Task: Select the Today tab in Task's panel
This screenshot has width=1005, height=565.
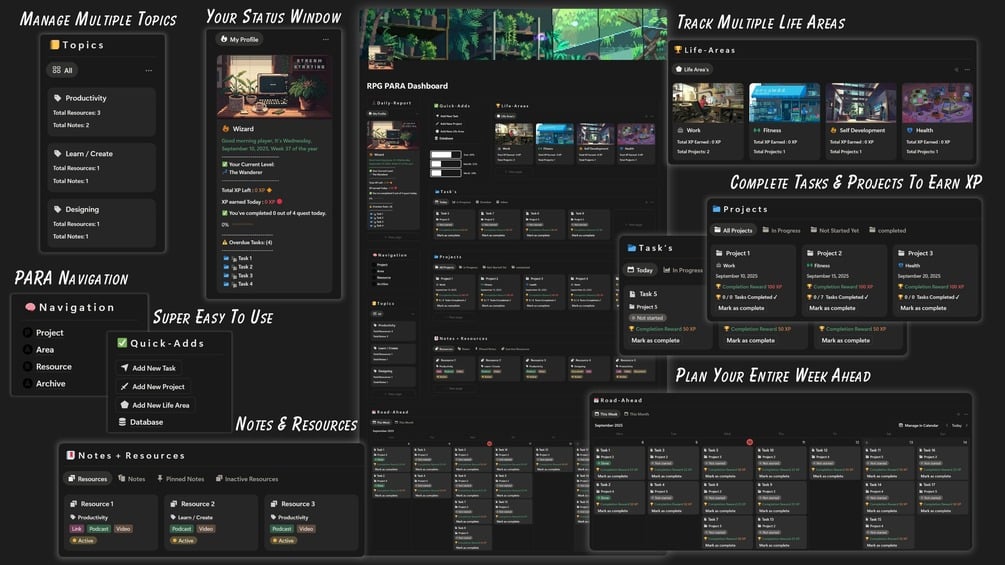Action: pos(640,270)
